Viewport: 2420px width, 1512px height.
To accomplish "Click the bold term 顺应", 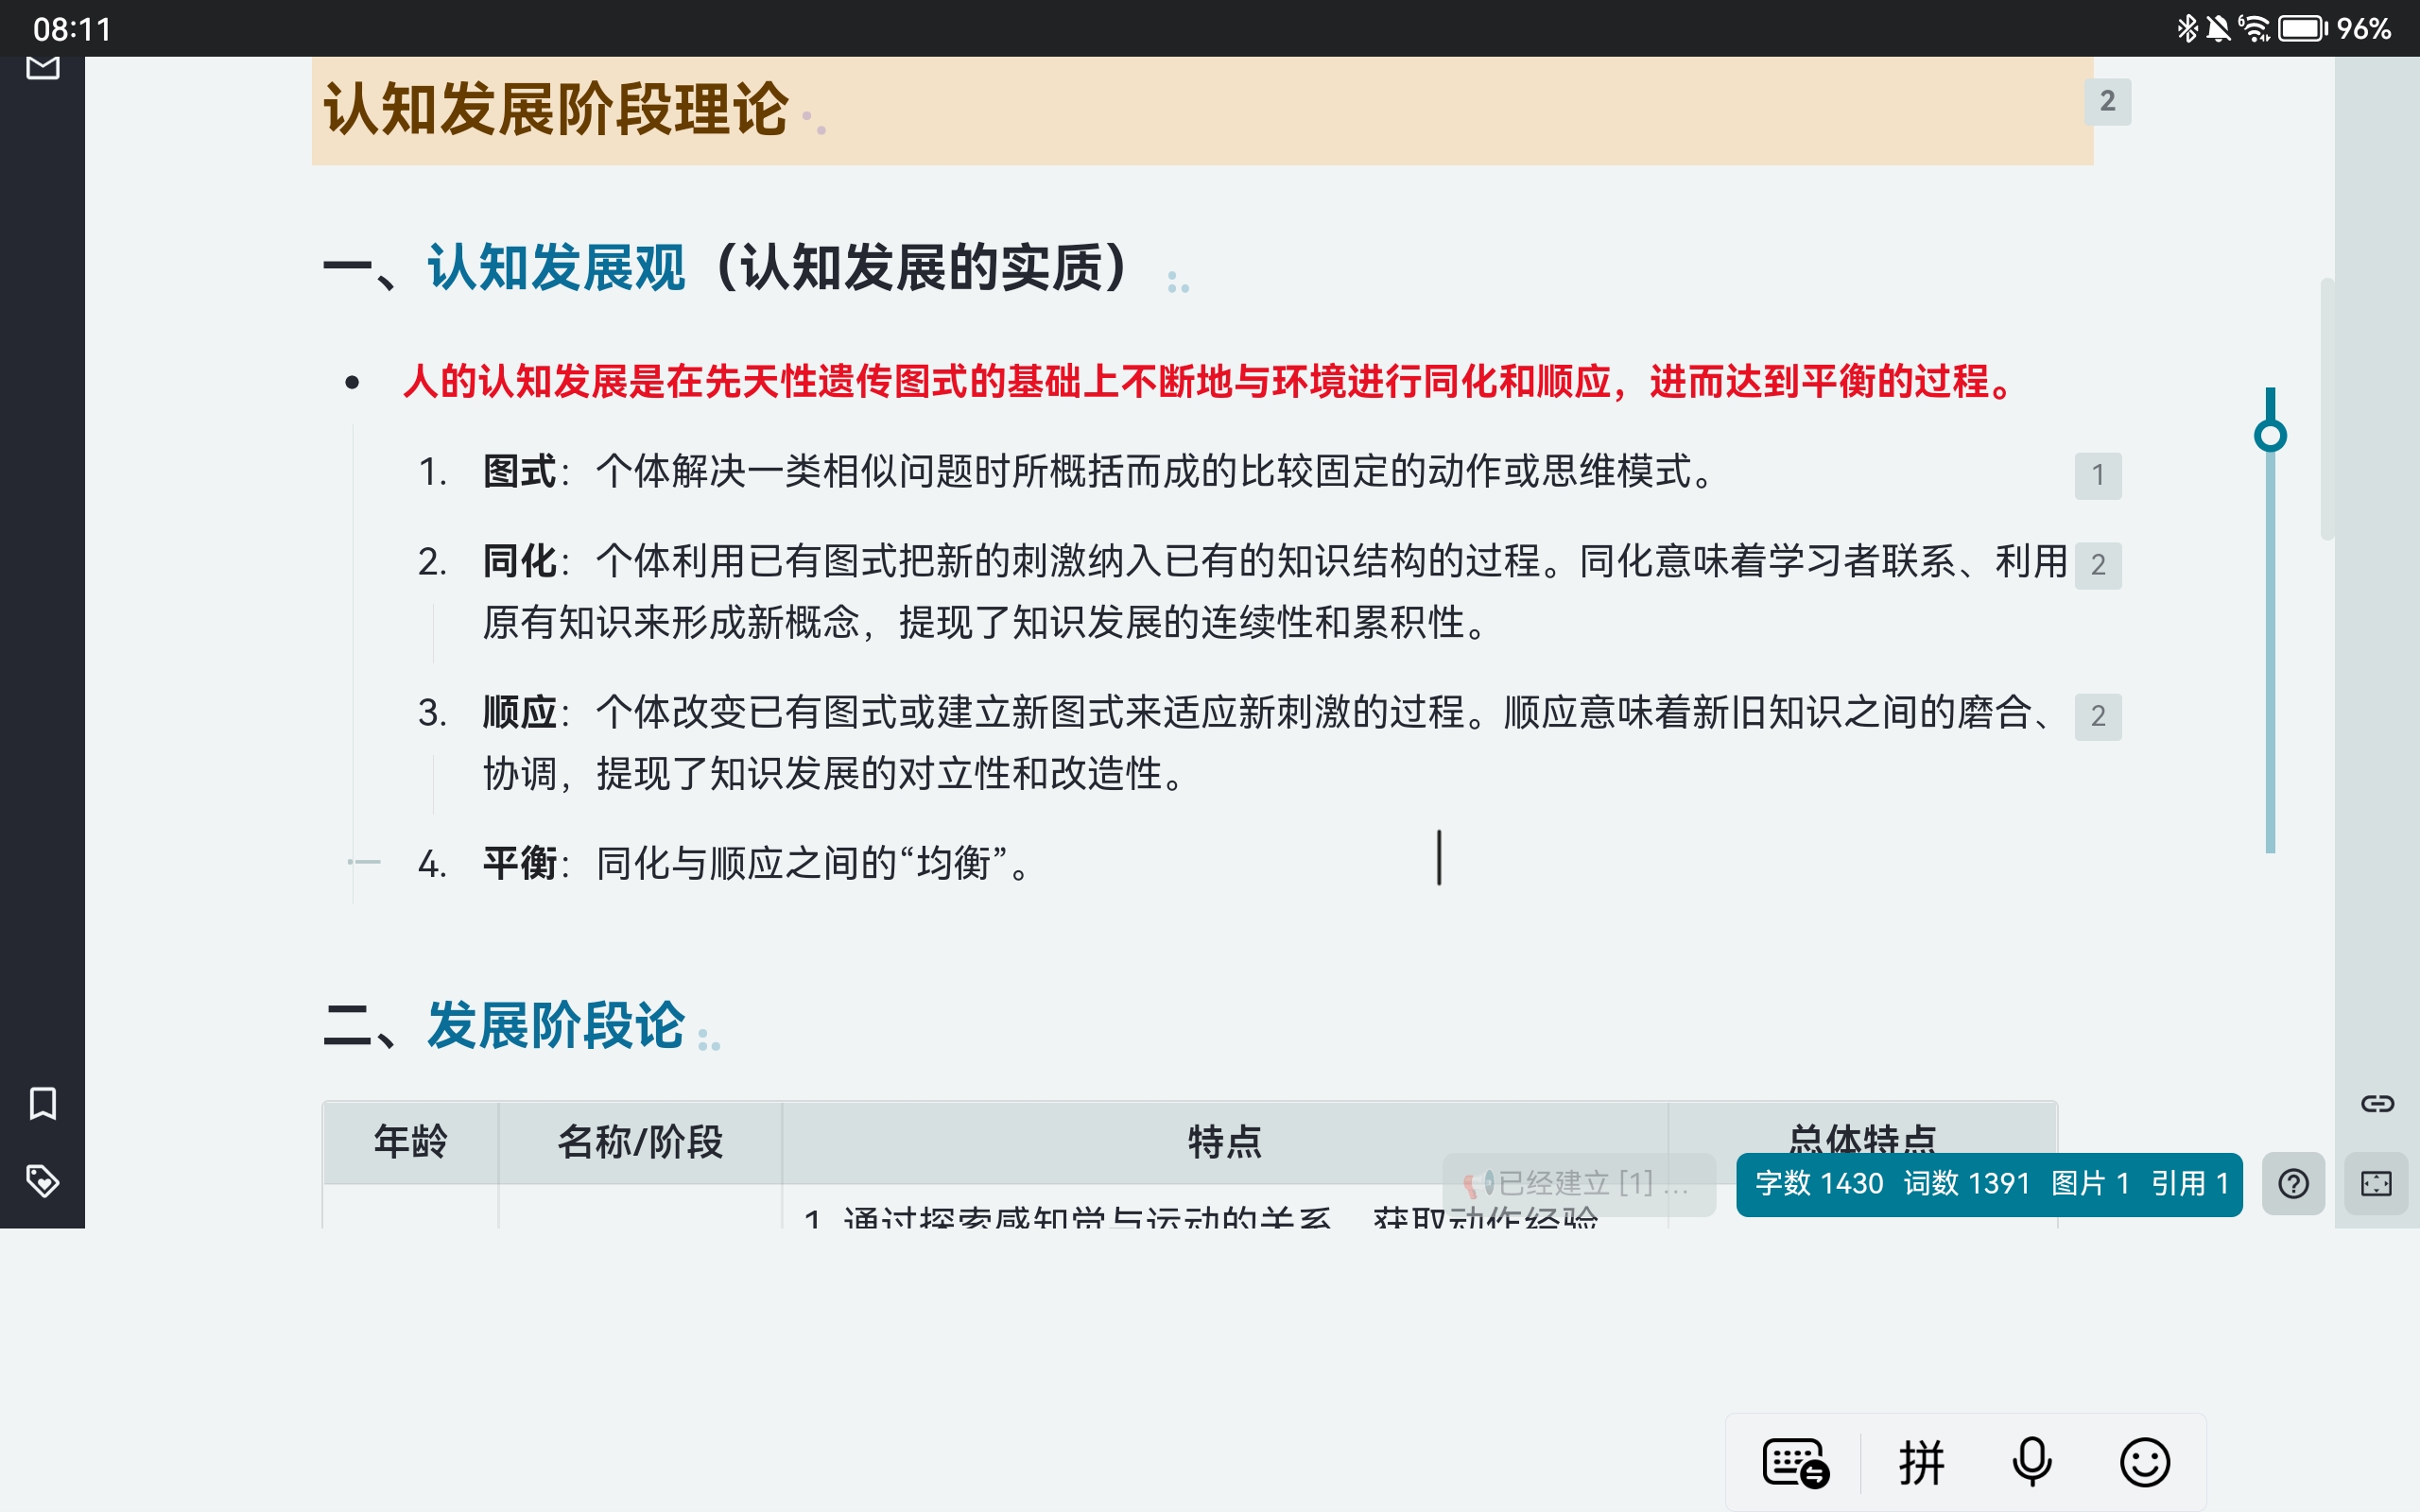I will [x=519, y=713].
